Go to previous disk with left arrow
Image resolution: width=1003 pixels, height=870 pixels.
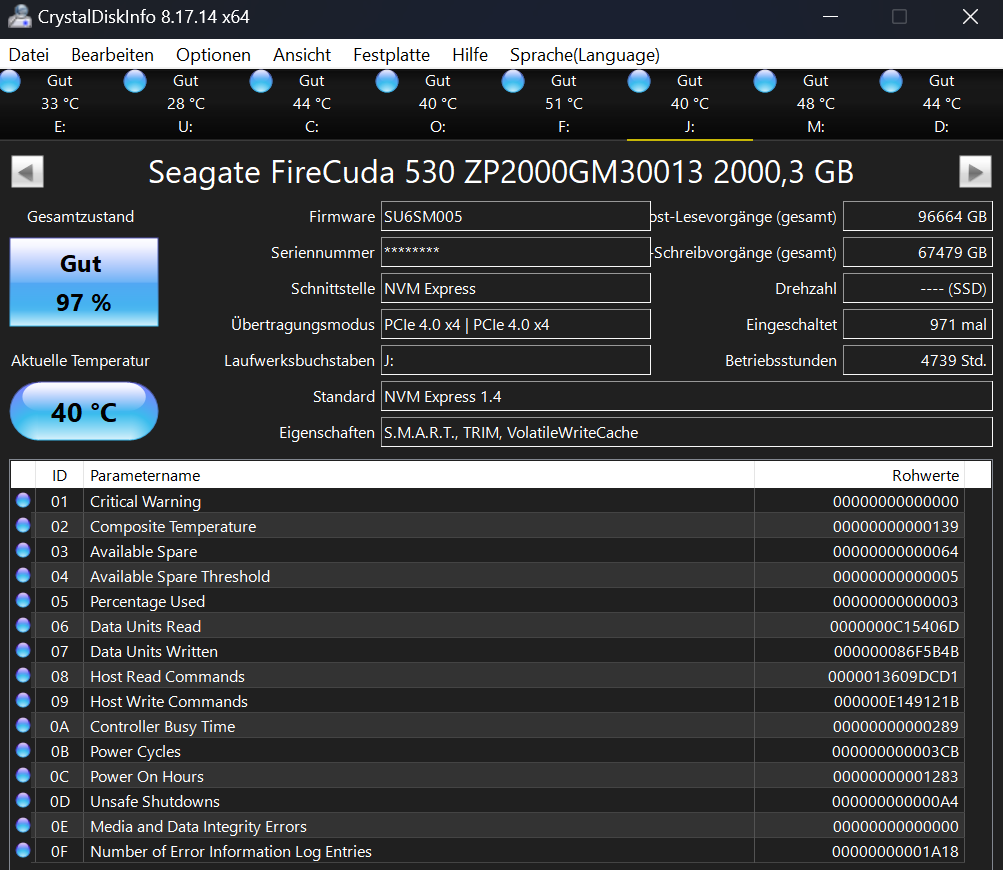click(x=28, y=171)
